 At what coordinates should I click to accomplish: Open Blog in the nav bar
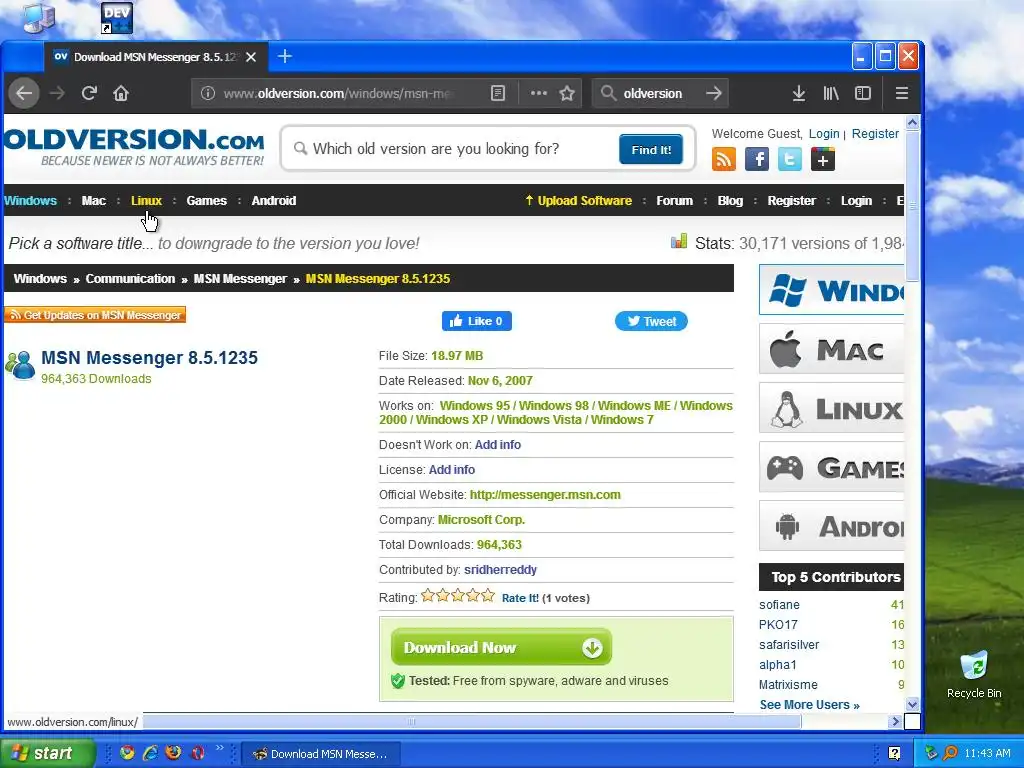point(730,200)
